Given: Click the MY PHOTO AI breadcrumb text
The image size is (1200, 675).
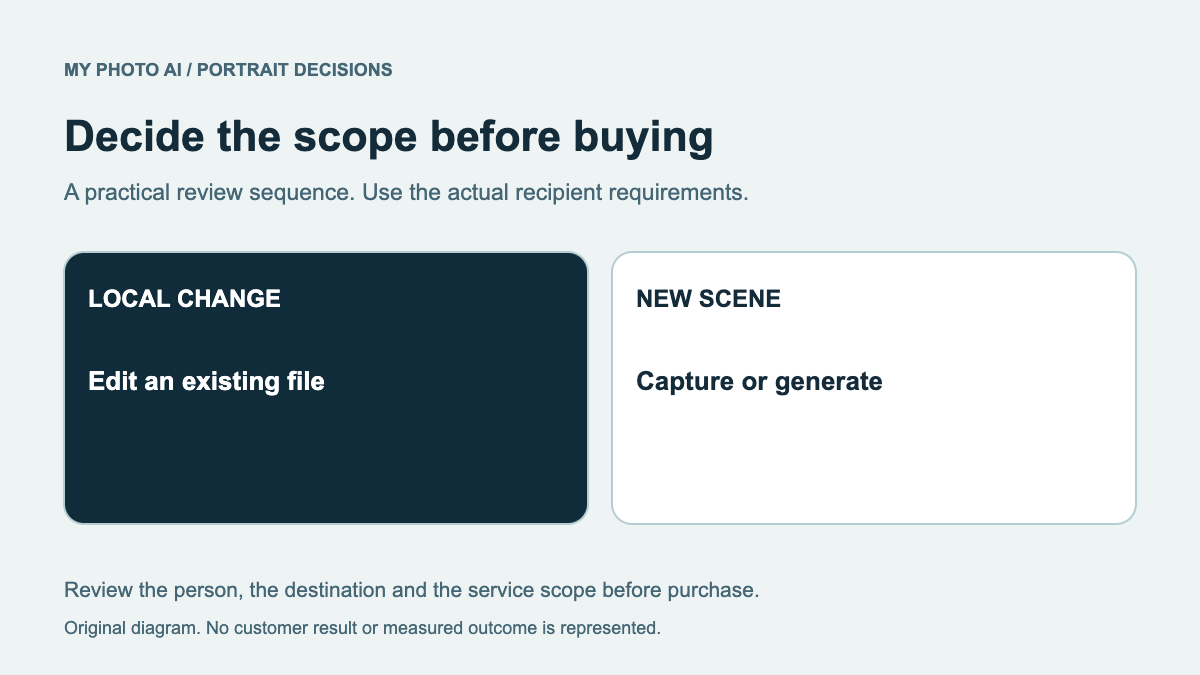Looking at the screenshot, I should click(122, 70).
